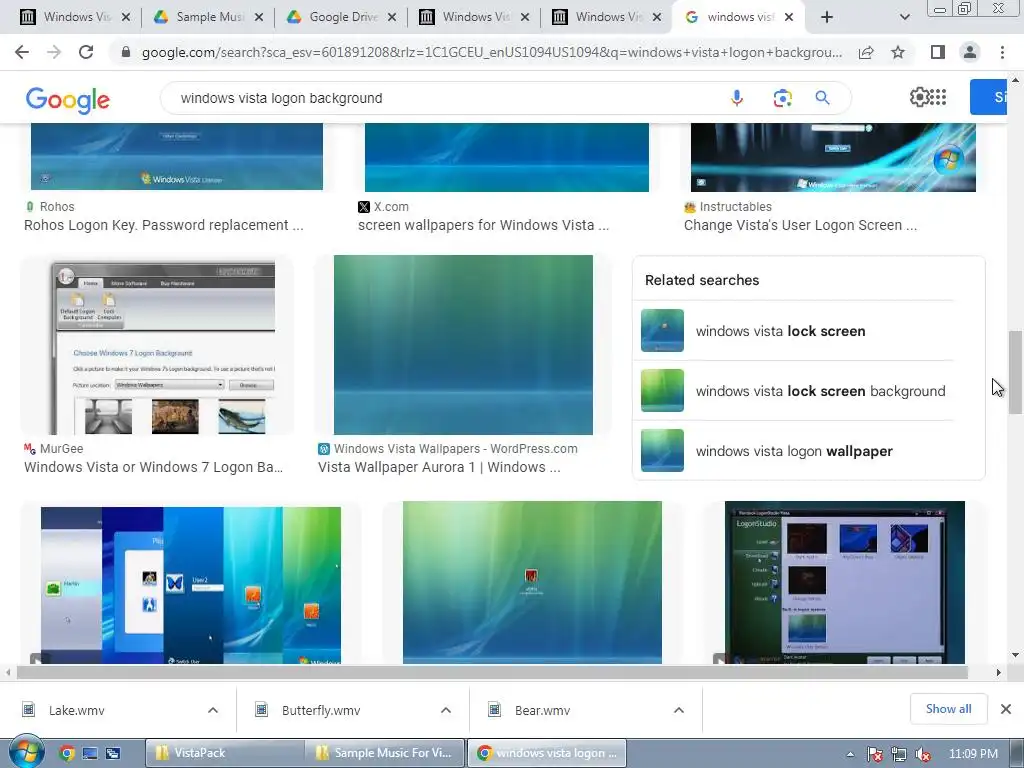Open the LogonStudio screenshot thumbnail
The image size is (1024, 768).
[x=844, y=583]
